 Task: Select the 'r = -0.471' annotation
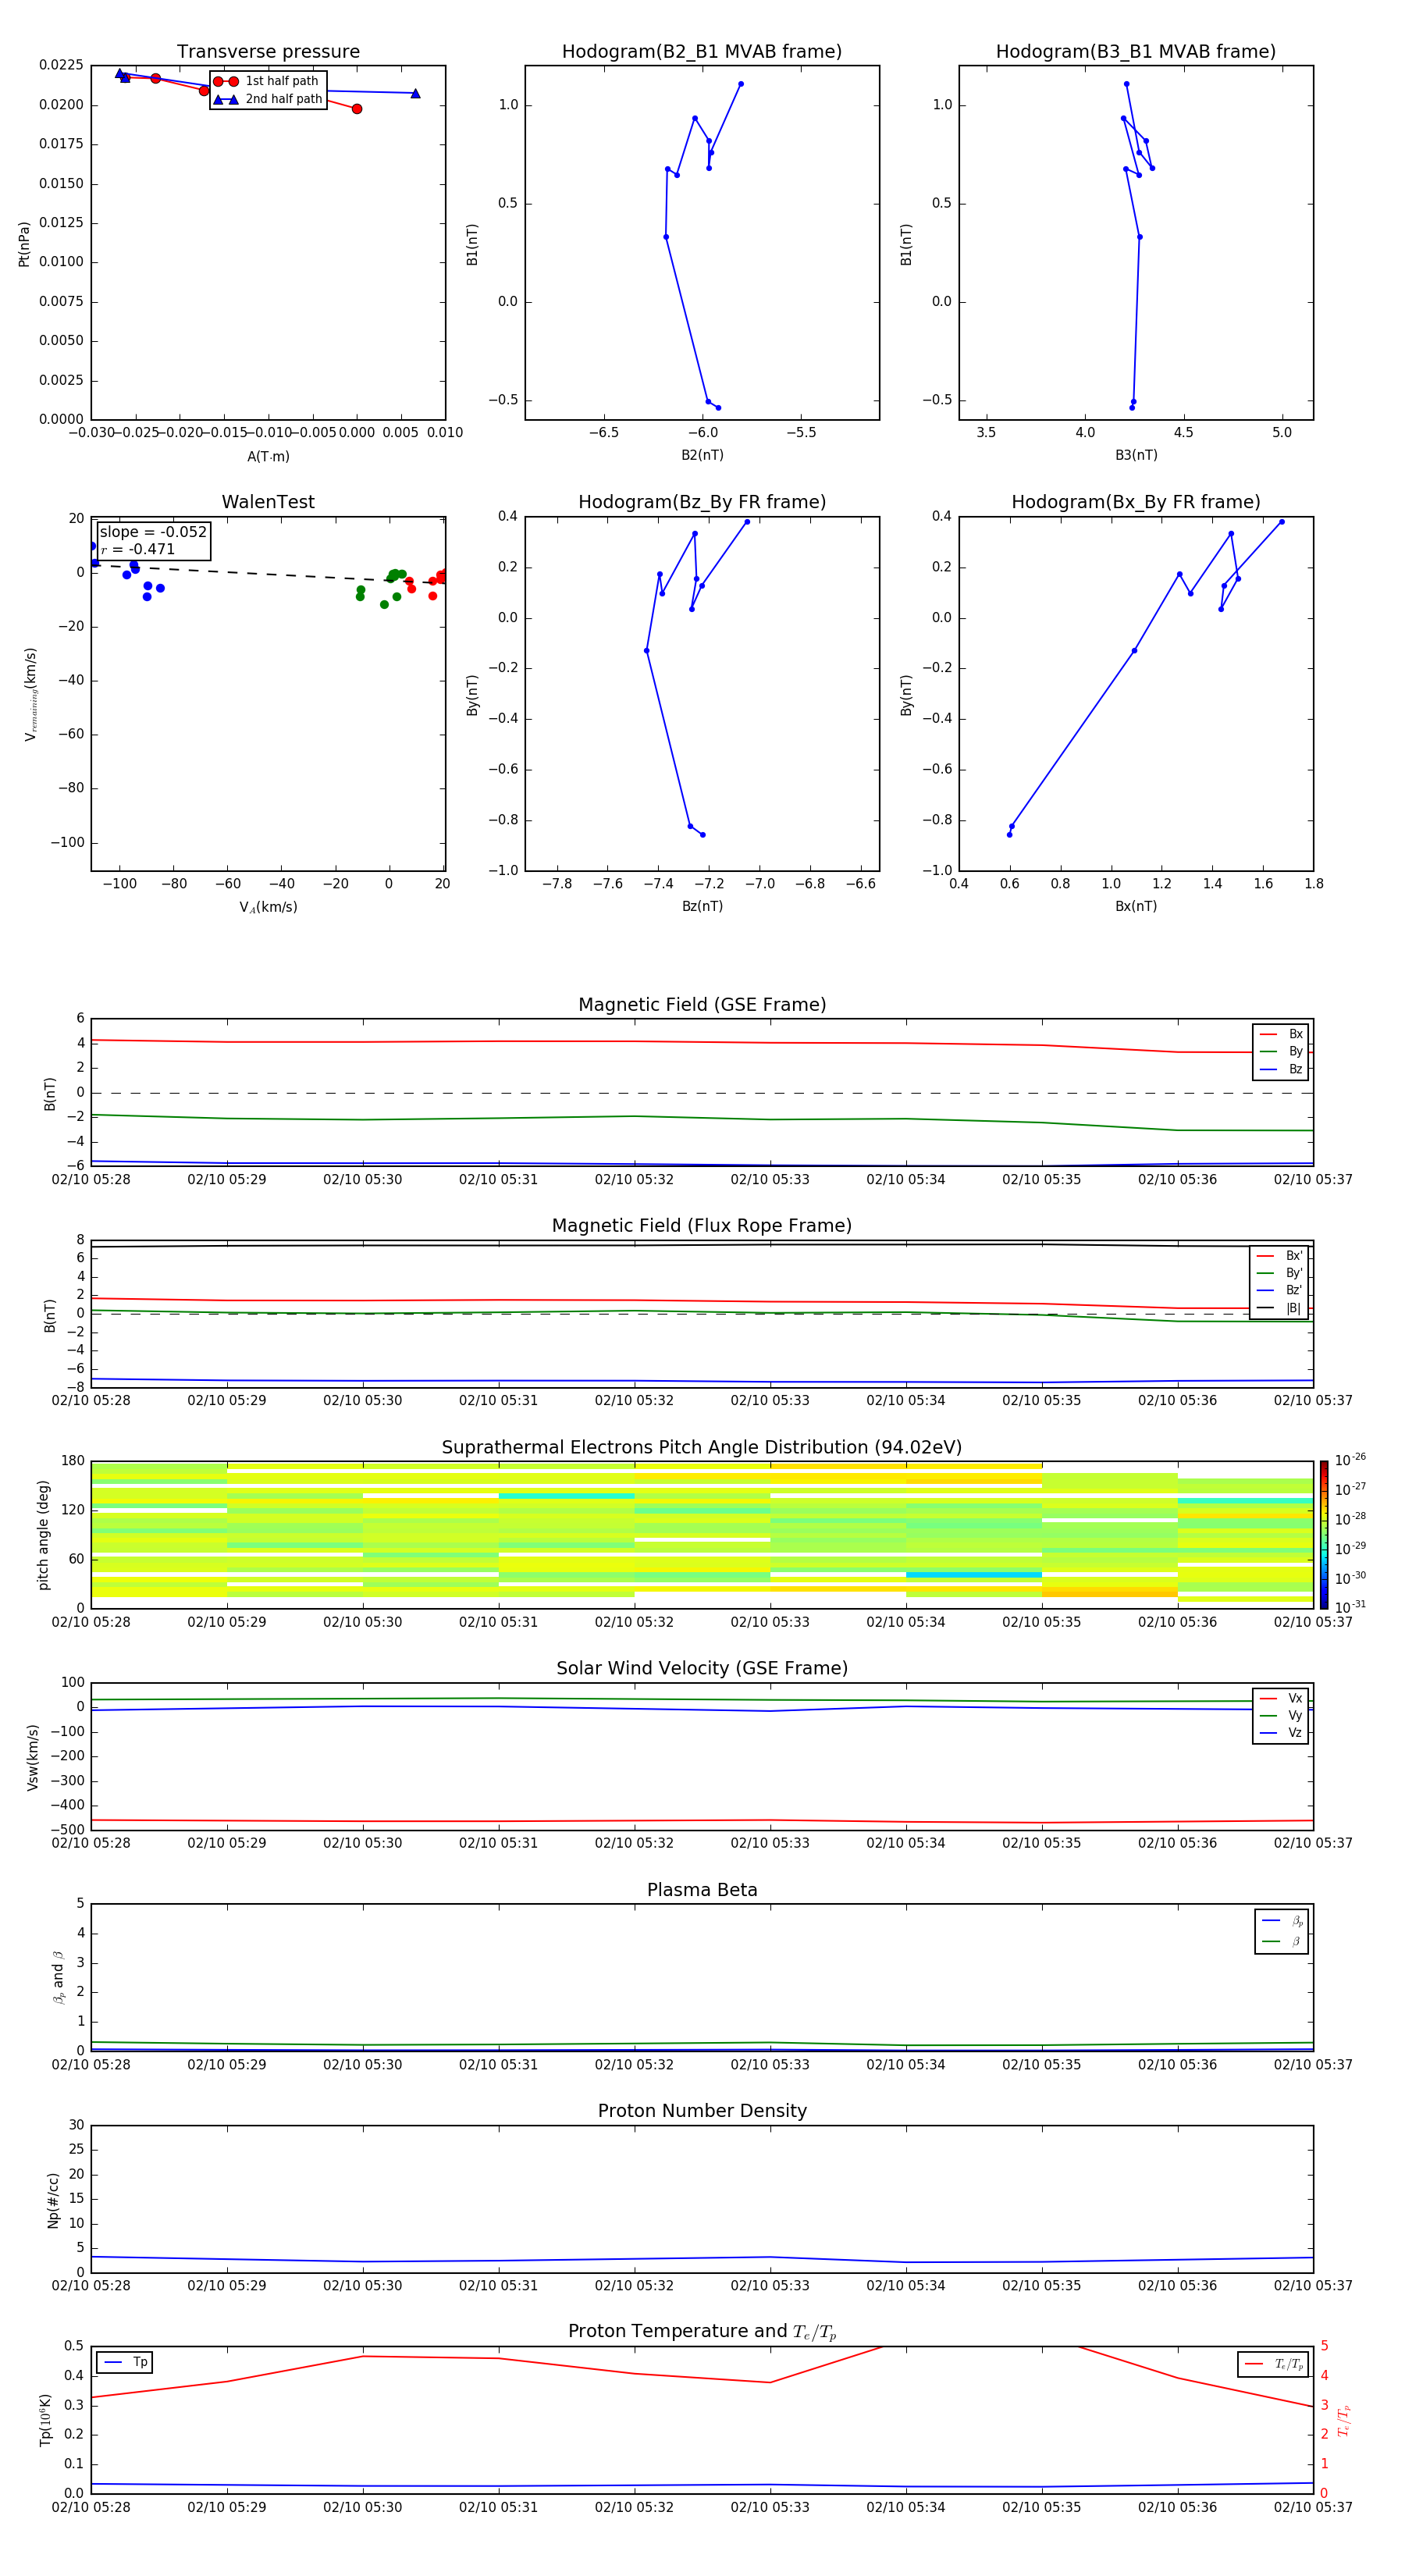coord(138,549)
